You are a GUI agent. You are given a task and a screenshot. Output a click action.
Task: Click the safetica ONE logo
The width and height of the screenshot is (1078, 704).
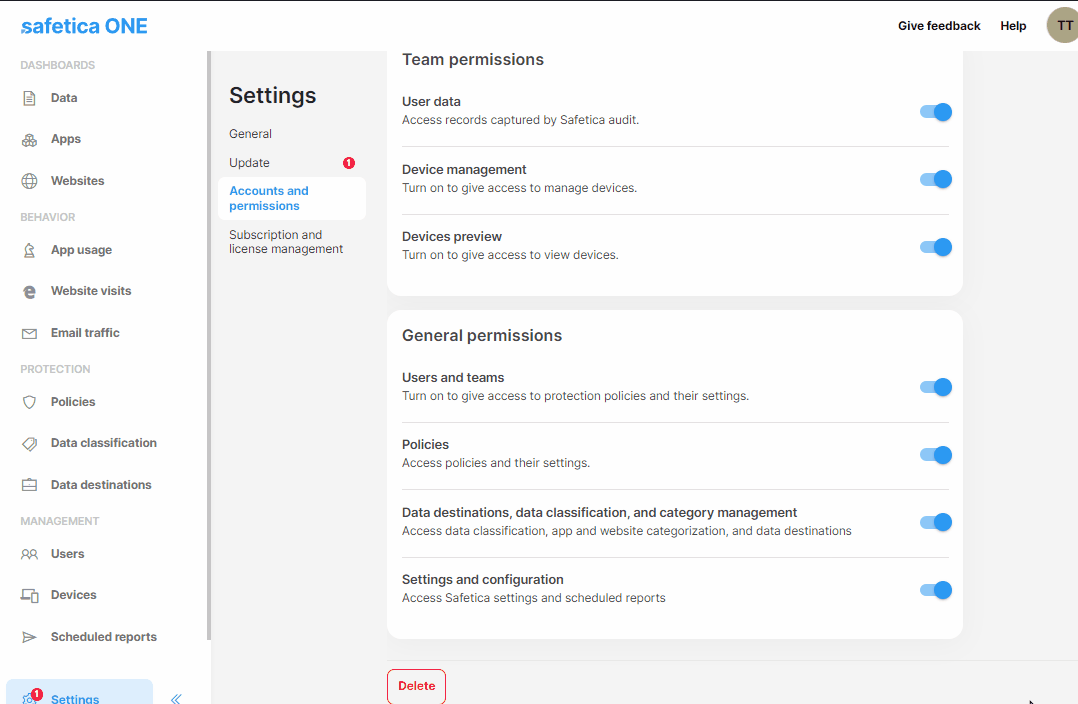coord(84,26)
